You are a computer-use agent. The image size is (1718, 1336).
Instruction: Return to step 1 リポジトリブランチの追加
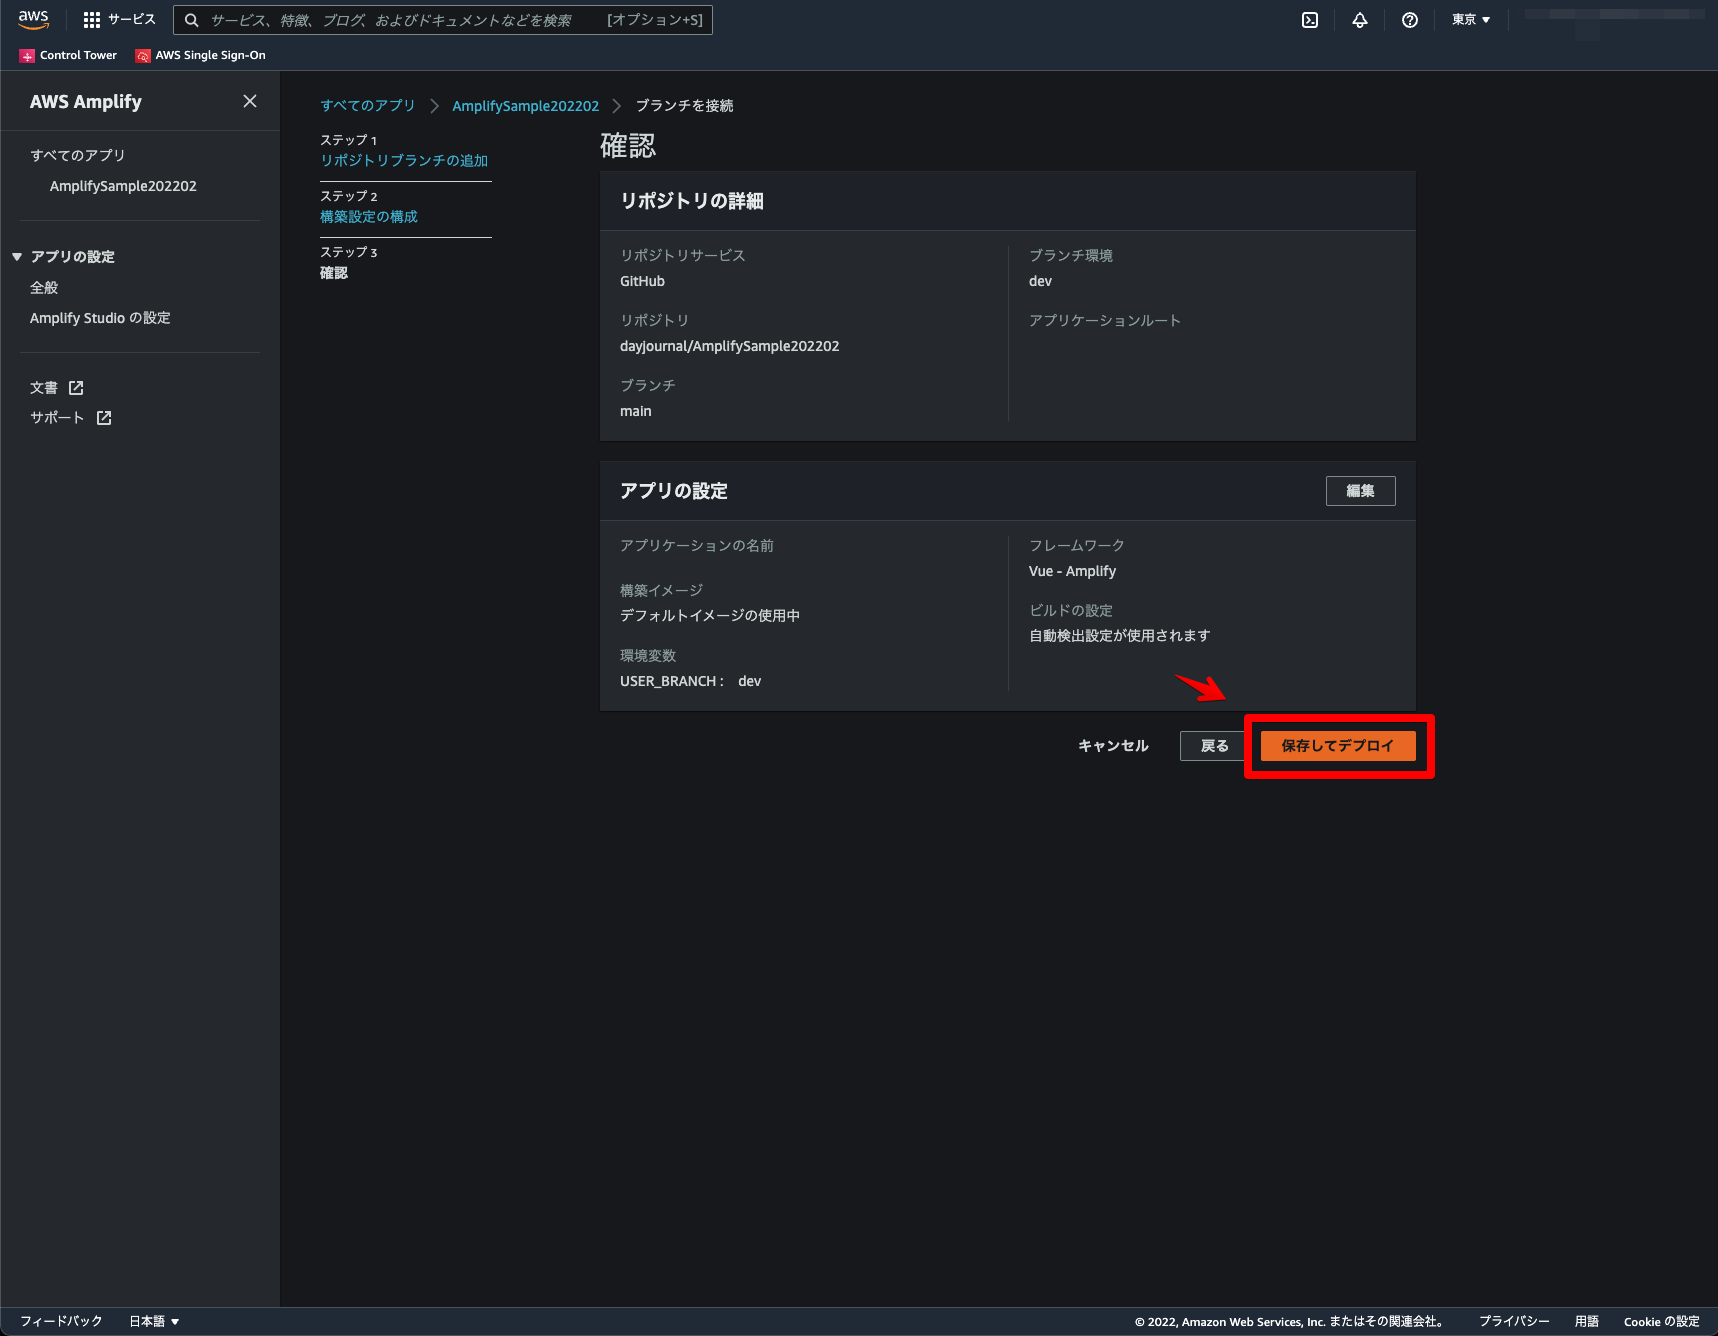point(404,160)
